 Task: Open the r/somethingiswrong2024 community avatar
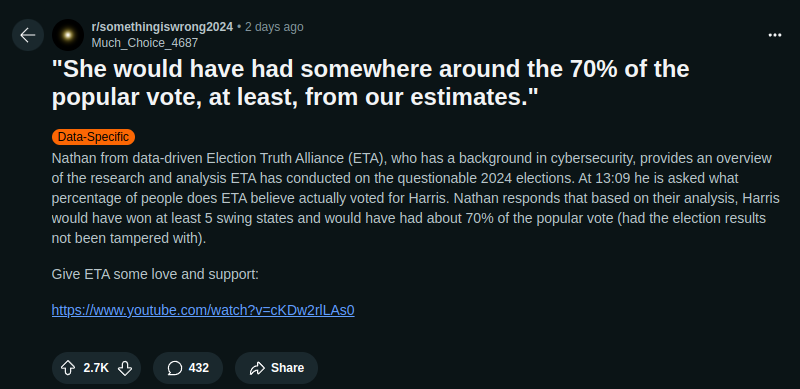click(x=68, y=35)
